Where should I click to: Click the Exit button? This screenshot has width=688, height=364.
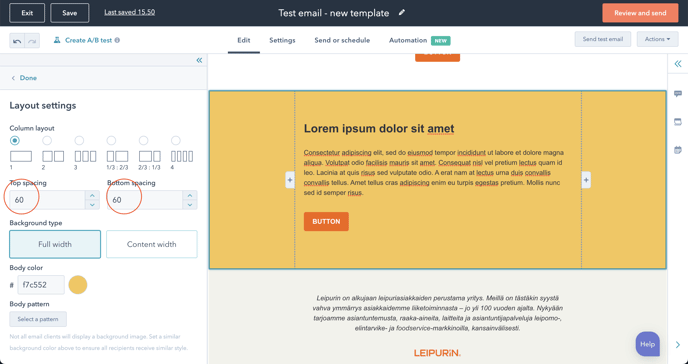tap(27, 13)
